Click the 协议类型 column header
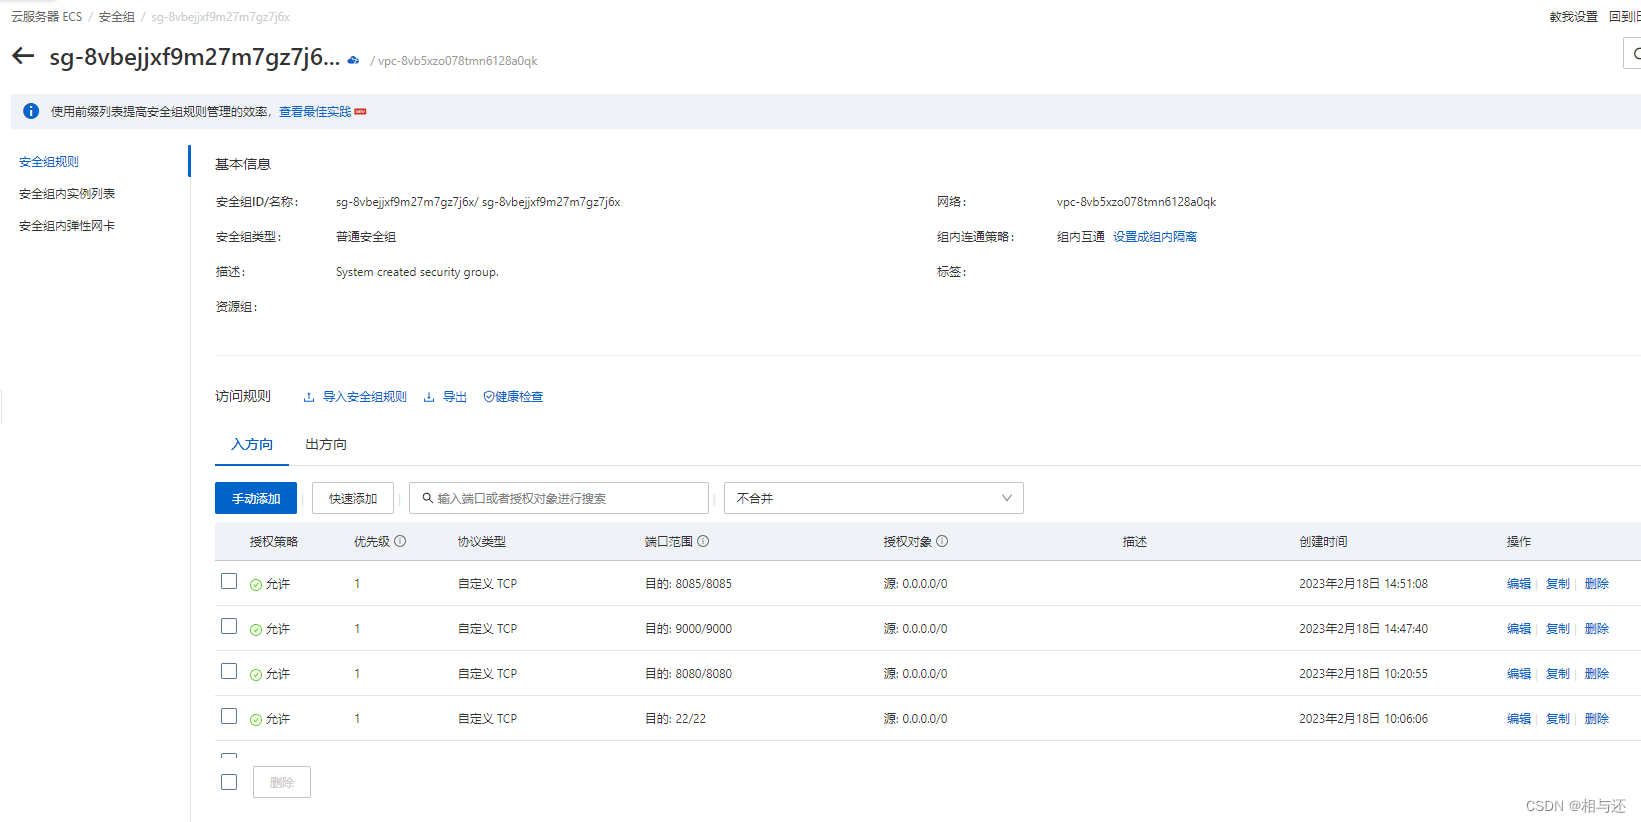This screenshot has width=1641, height=822. [x=482, y=542]
